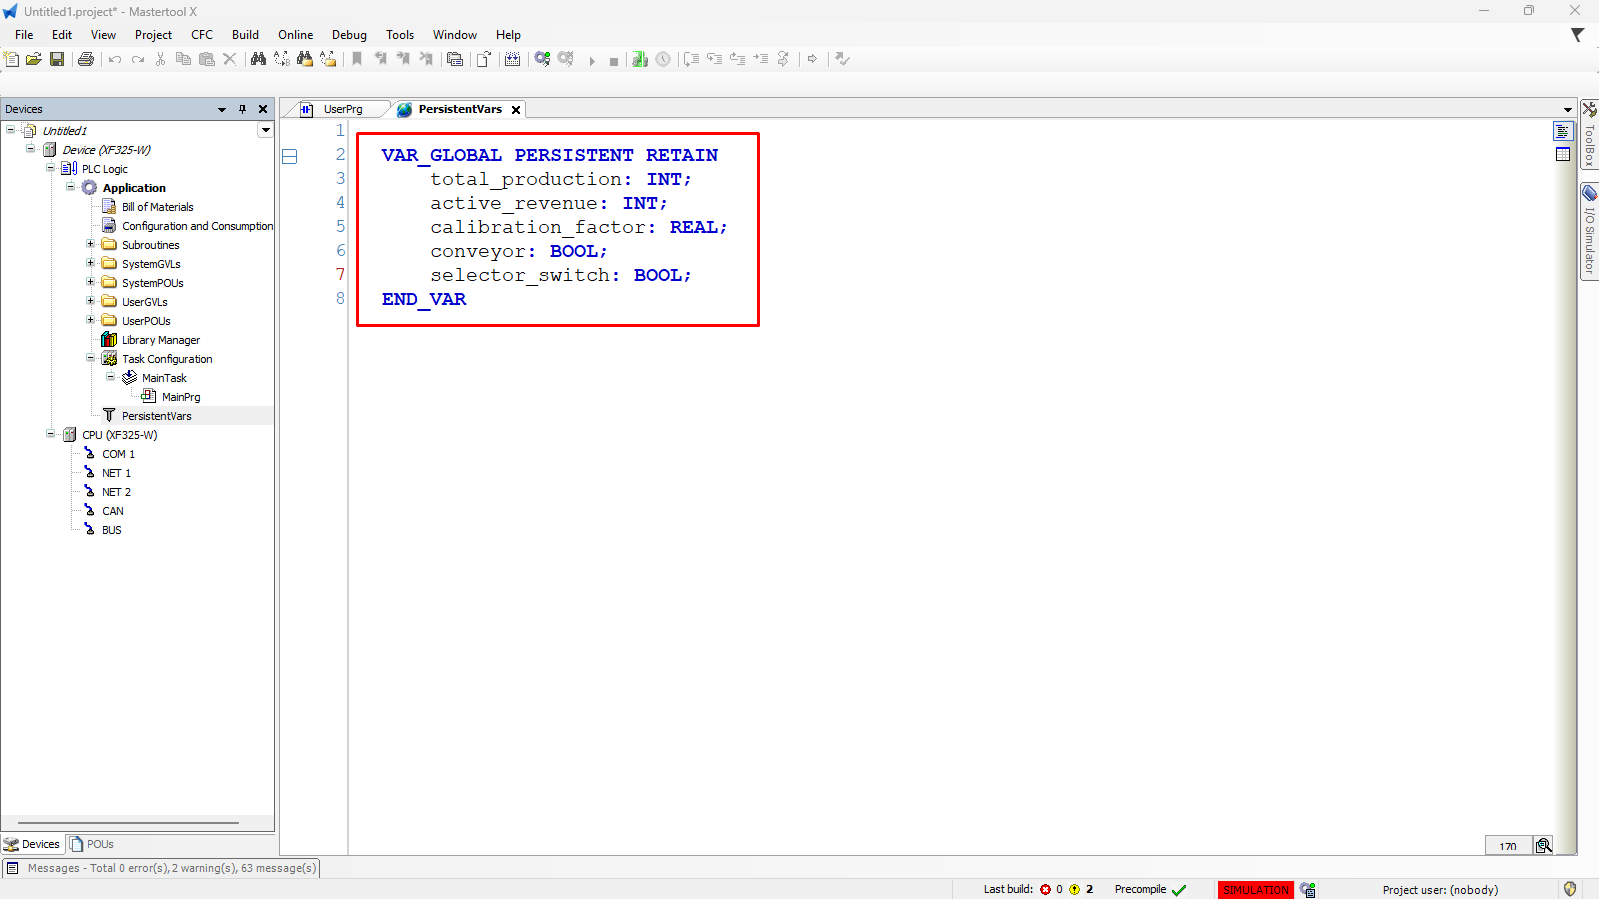Open the Find binoculars icon in toolbar
Viewport: 1599px width, 899px height.
point(258,60)
